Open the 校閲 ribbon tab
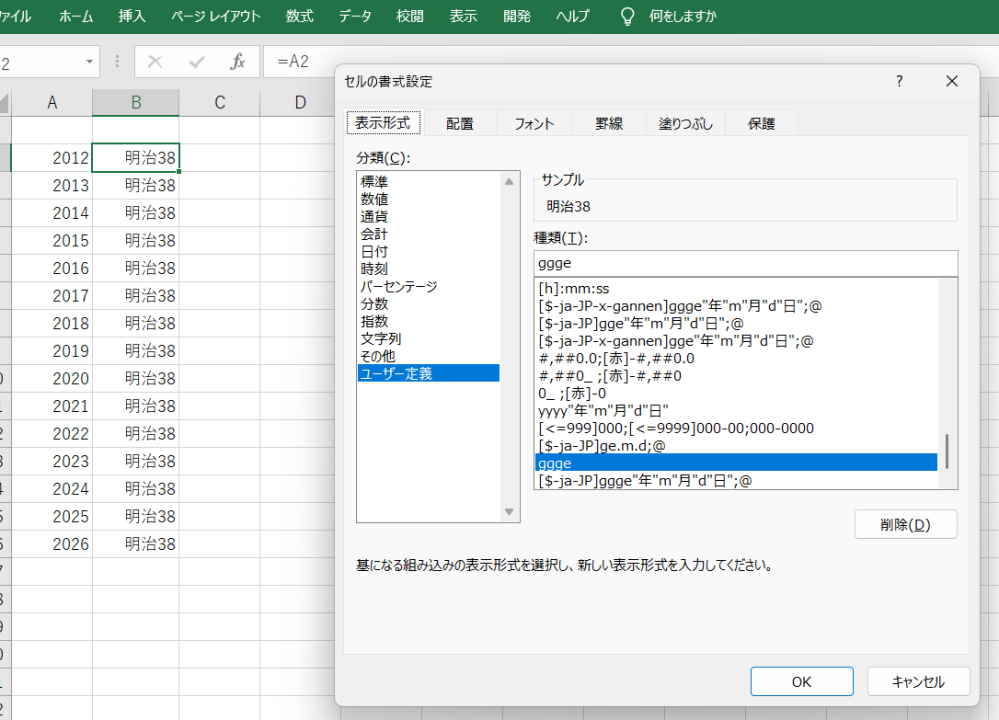Screen dimensions: 999x720 coord(410,16)
